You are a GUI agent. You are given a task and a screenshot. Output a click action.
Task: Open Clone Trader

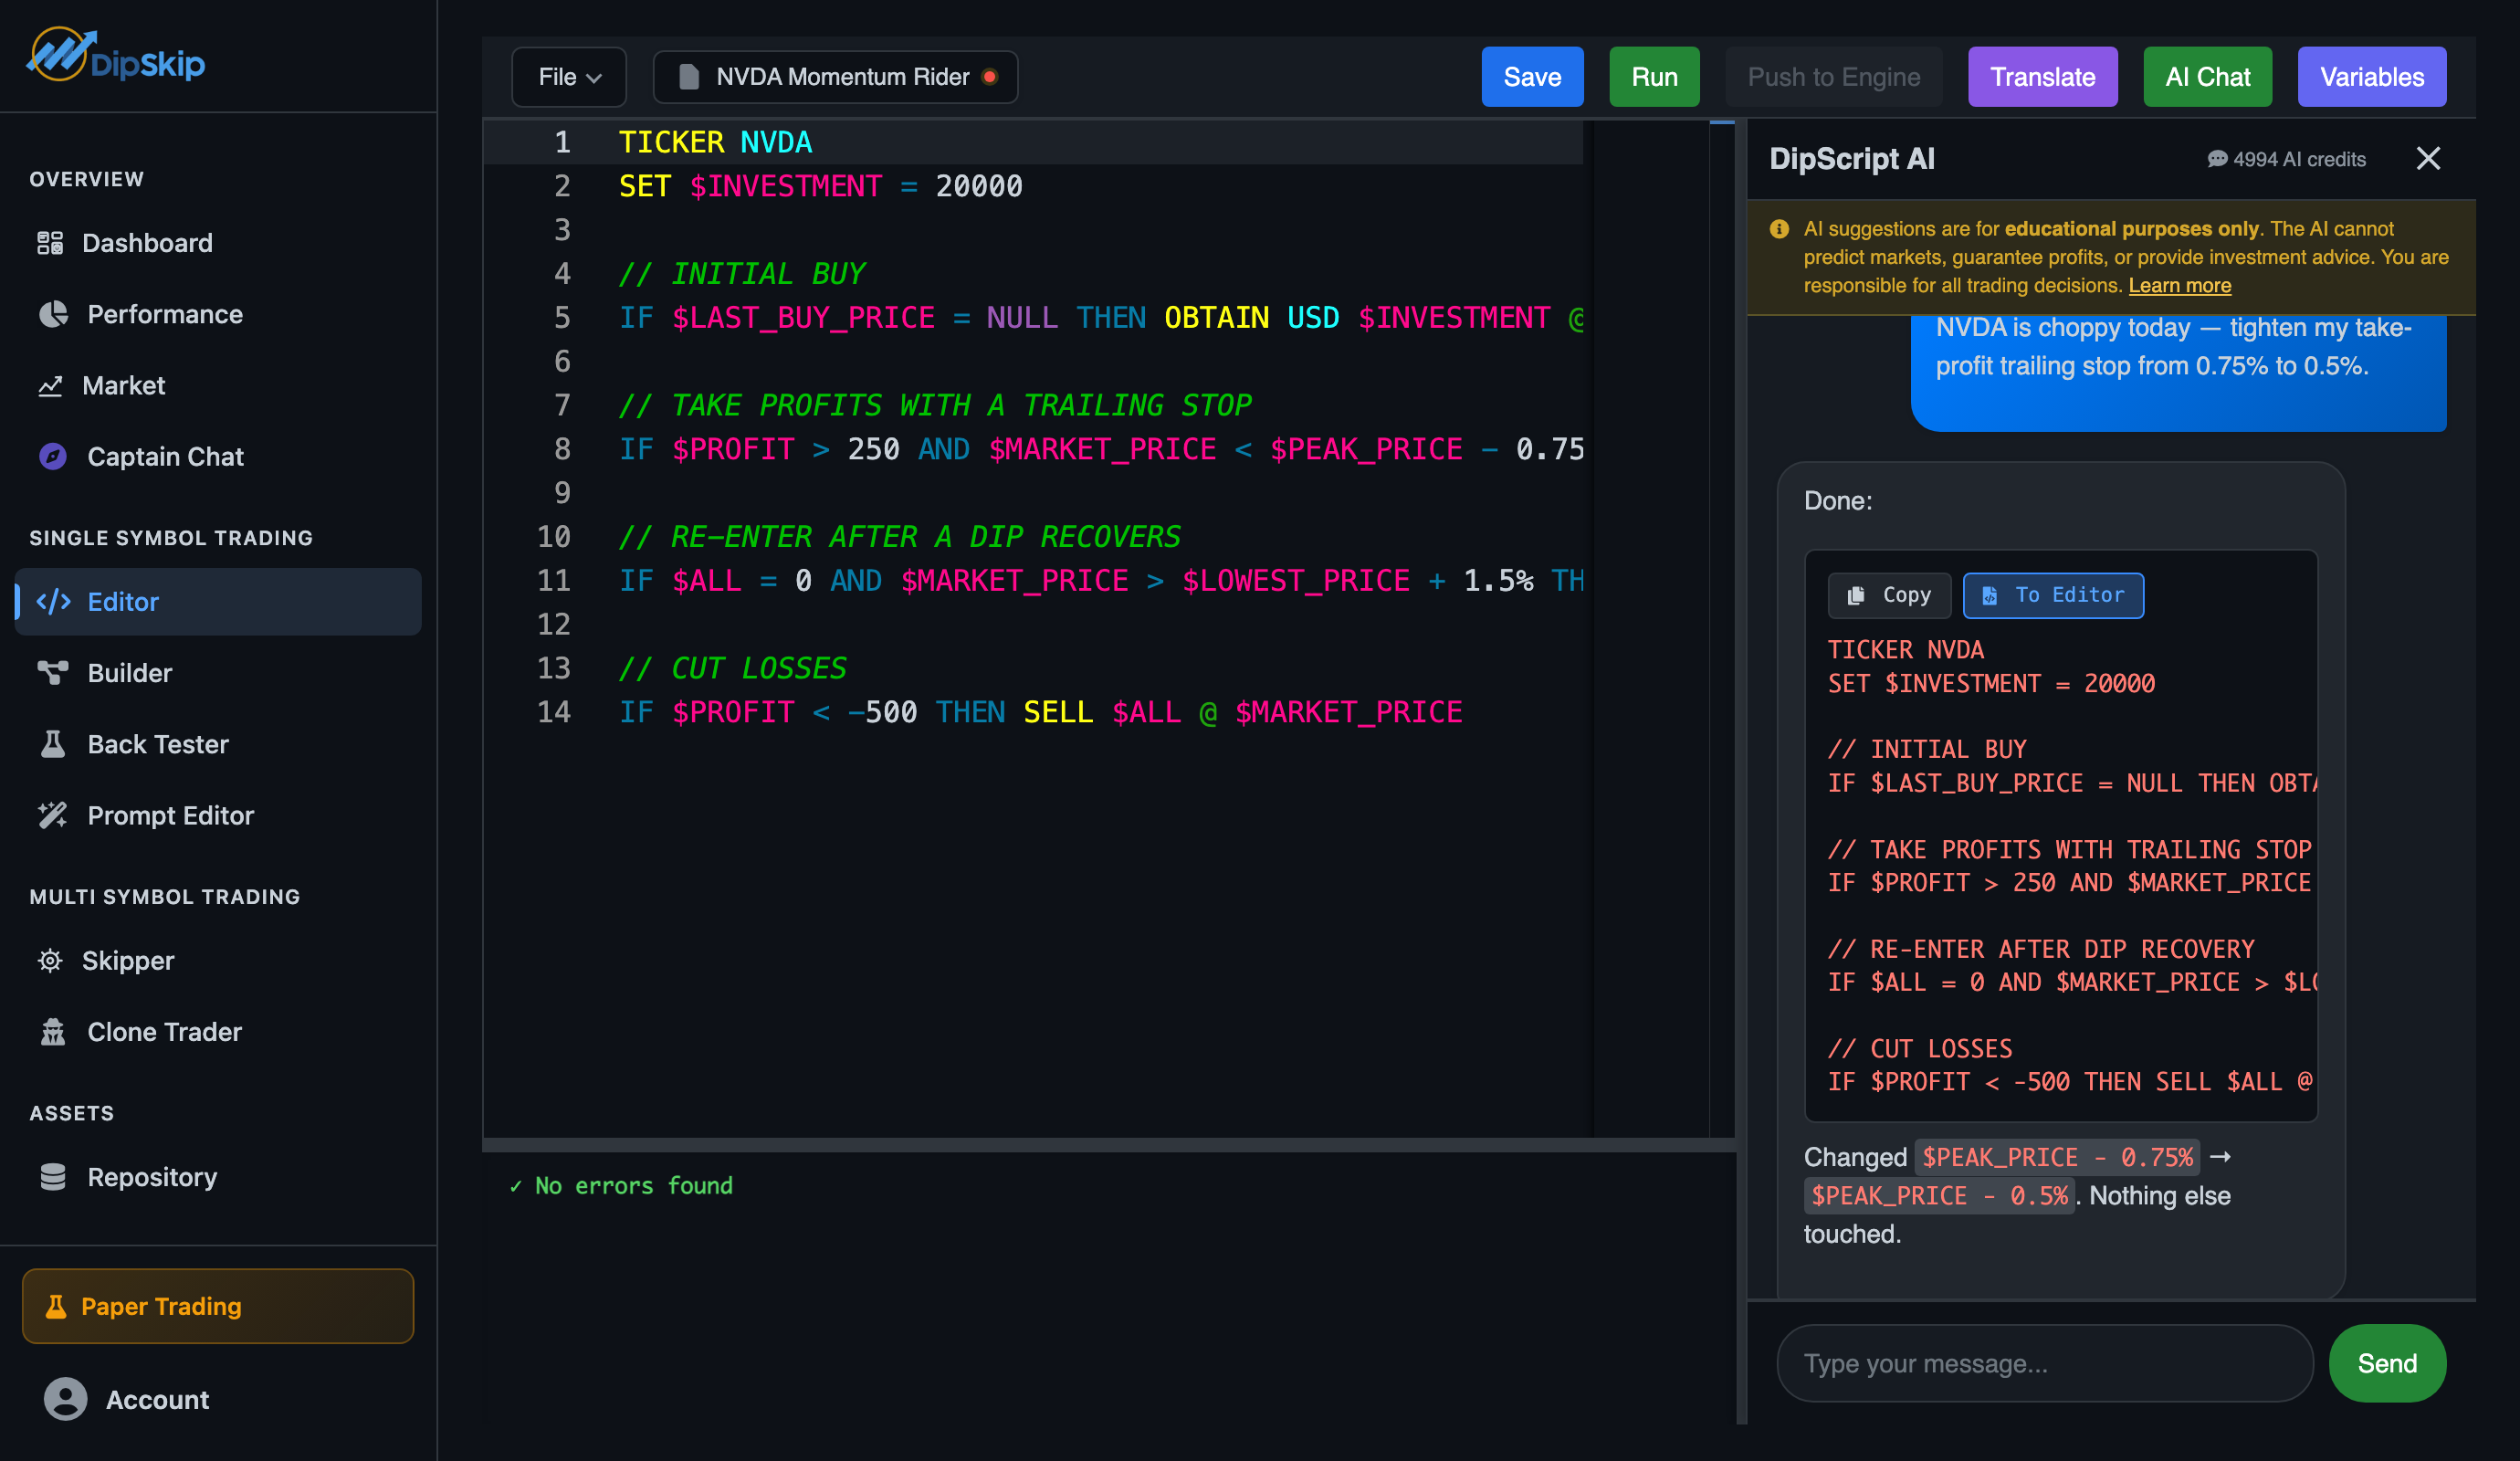(x=218, y=1032)
